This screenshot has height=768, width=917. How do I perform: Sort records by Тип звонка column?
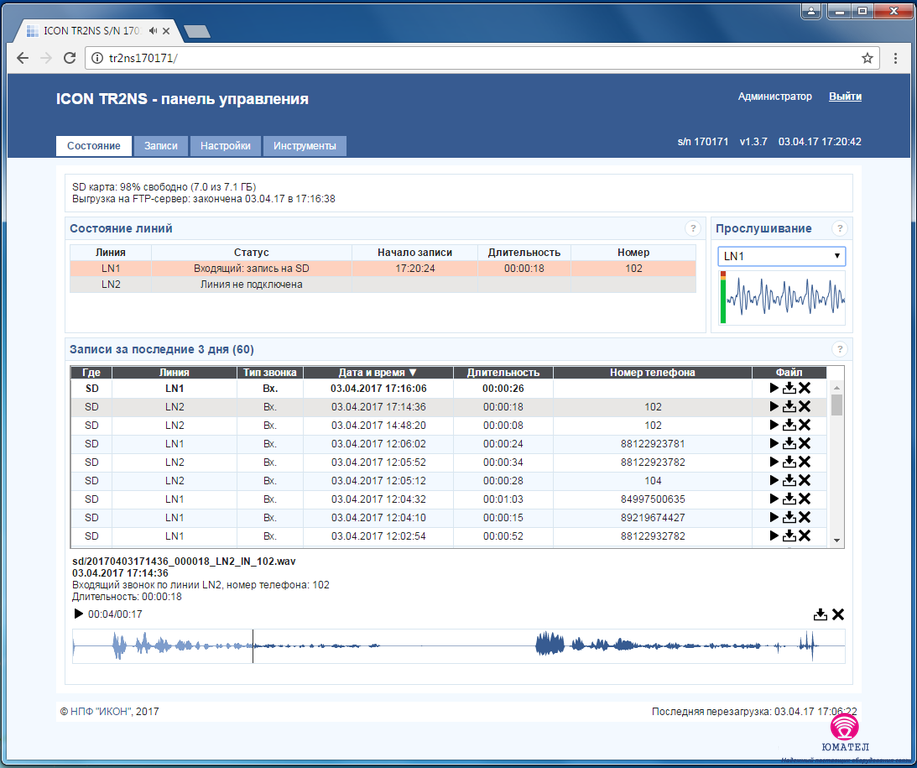pos(270,372)
